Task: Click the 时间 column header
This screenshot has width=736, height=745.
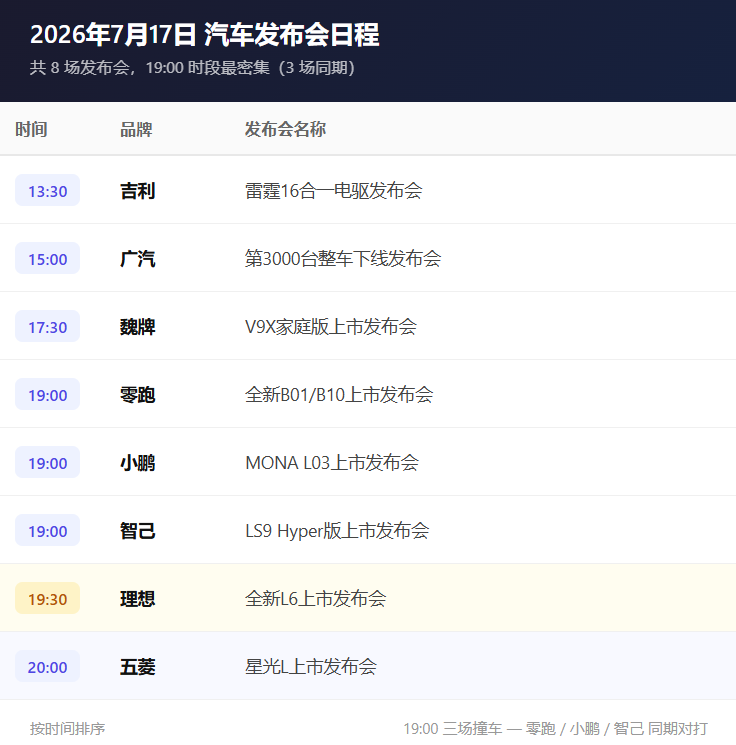Action: click(31, 129)
